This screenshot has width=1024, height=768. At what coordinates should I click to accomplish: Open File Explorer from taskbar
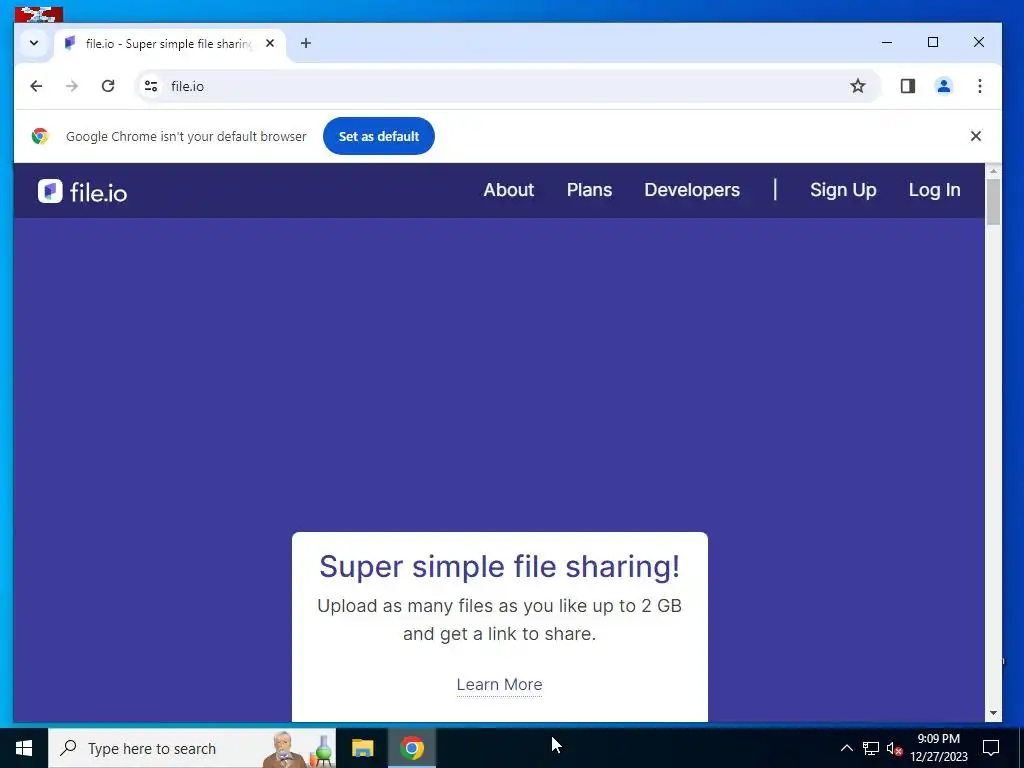(x=362, y=748)
